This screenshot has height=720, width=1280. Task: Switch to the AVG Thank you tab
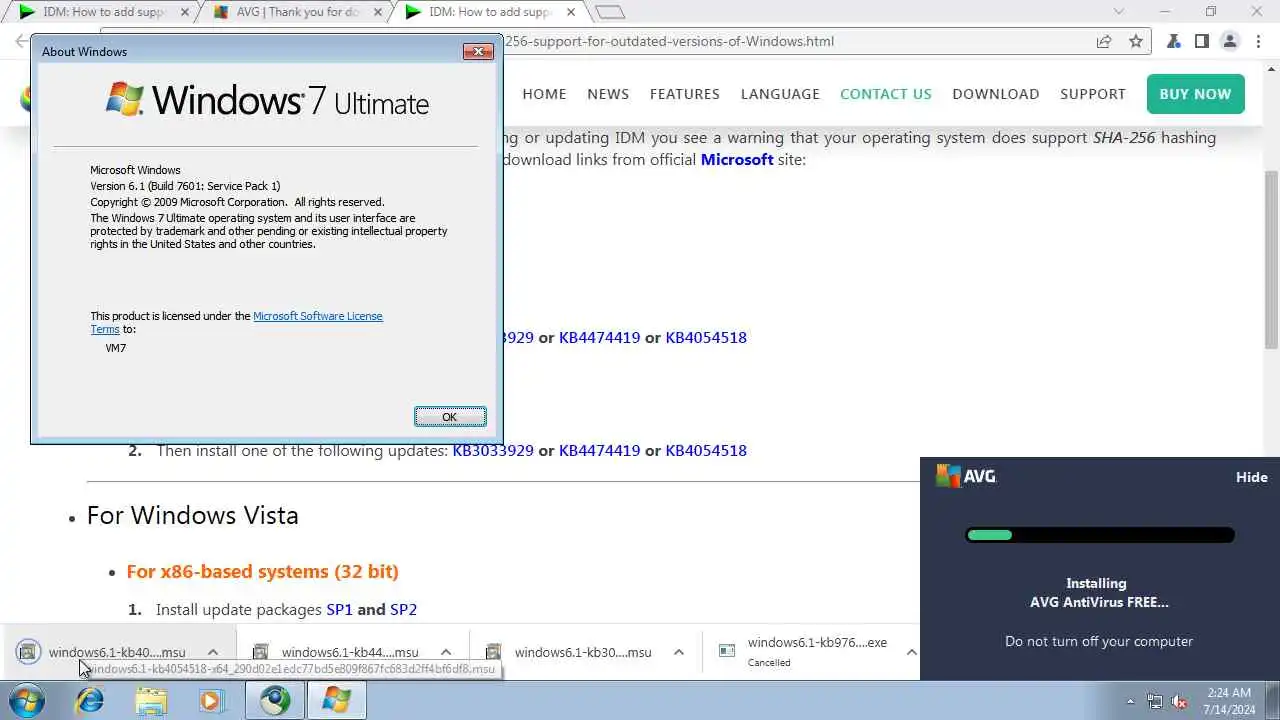[x=298, y=12]
